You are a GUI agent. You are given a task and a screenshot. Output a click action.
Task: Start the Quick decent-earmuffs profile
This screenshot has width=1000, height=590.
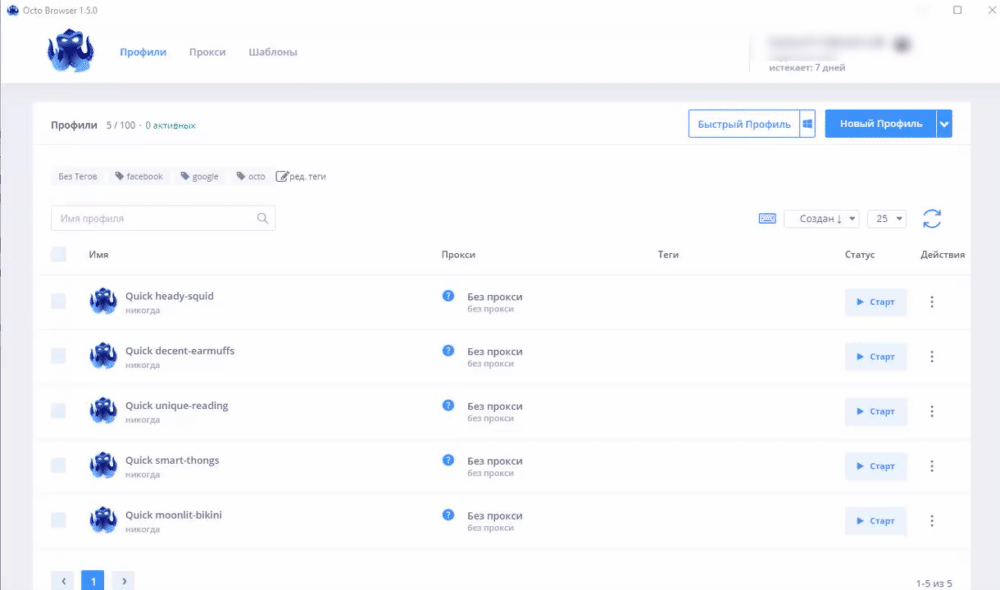point(876,357)
